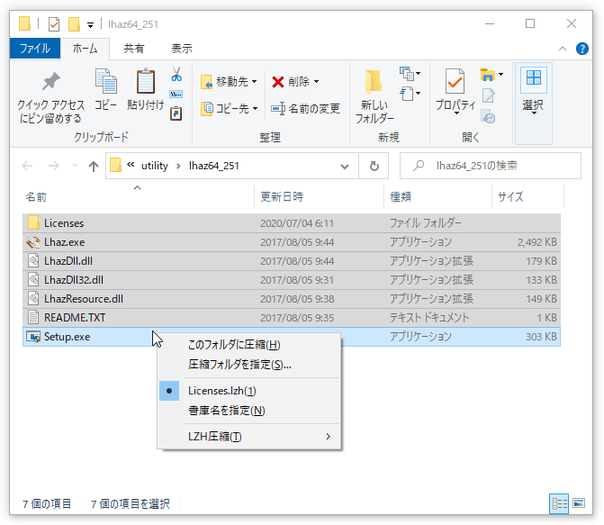
Task: Collapse the ribbon with the chevron
Action: (562, 49)
